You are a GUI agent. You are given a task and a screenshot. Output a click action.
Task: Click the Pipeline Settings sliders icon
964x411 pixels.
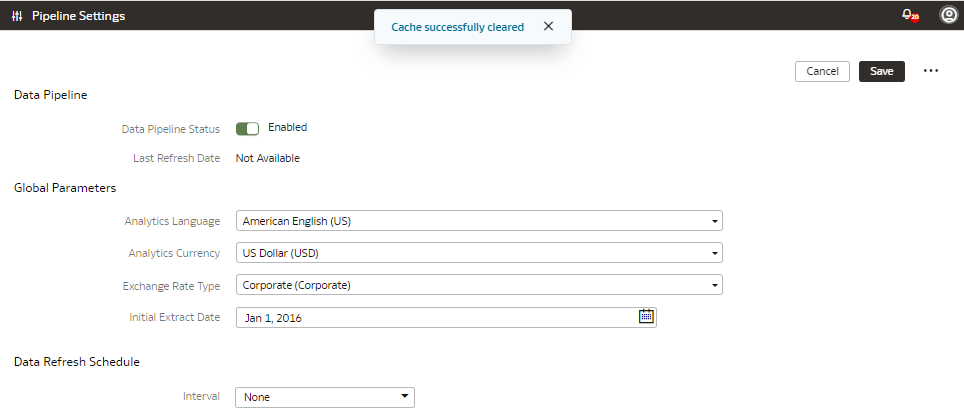click(17, 16)
